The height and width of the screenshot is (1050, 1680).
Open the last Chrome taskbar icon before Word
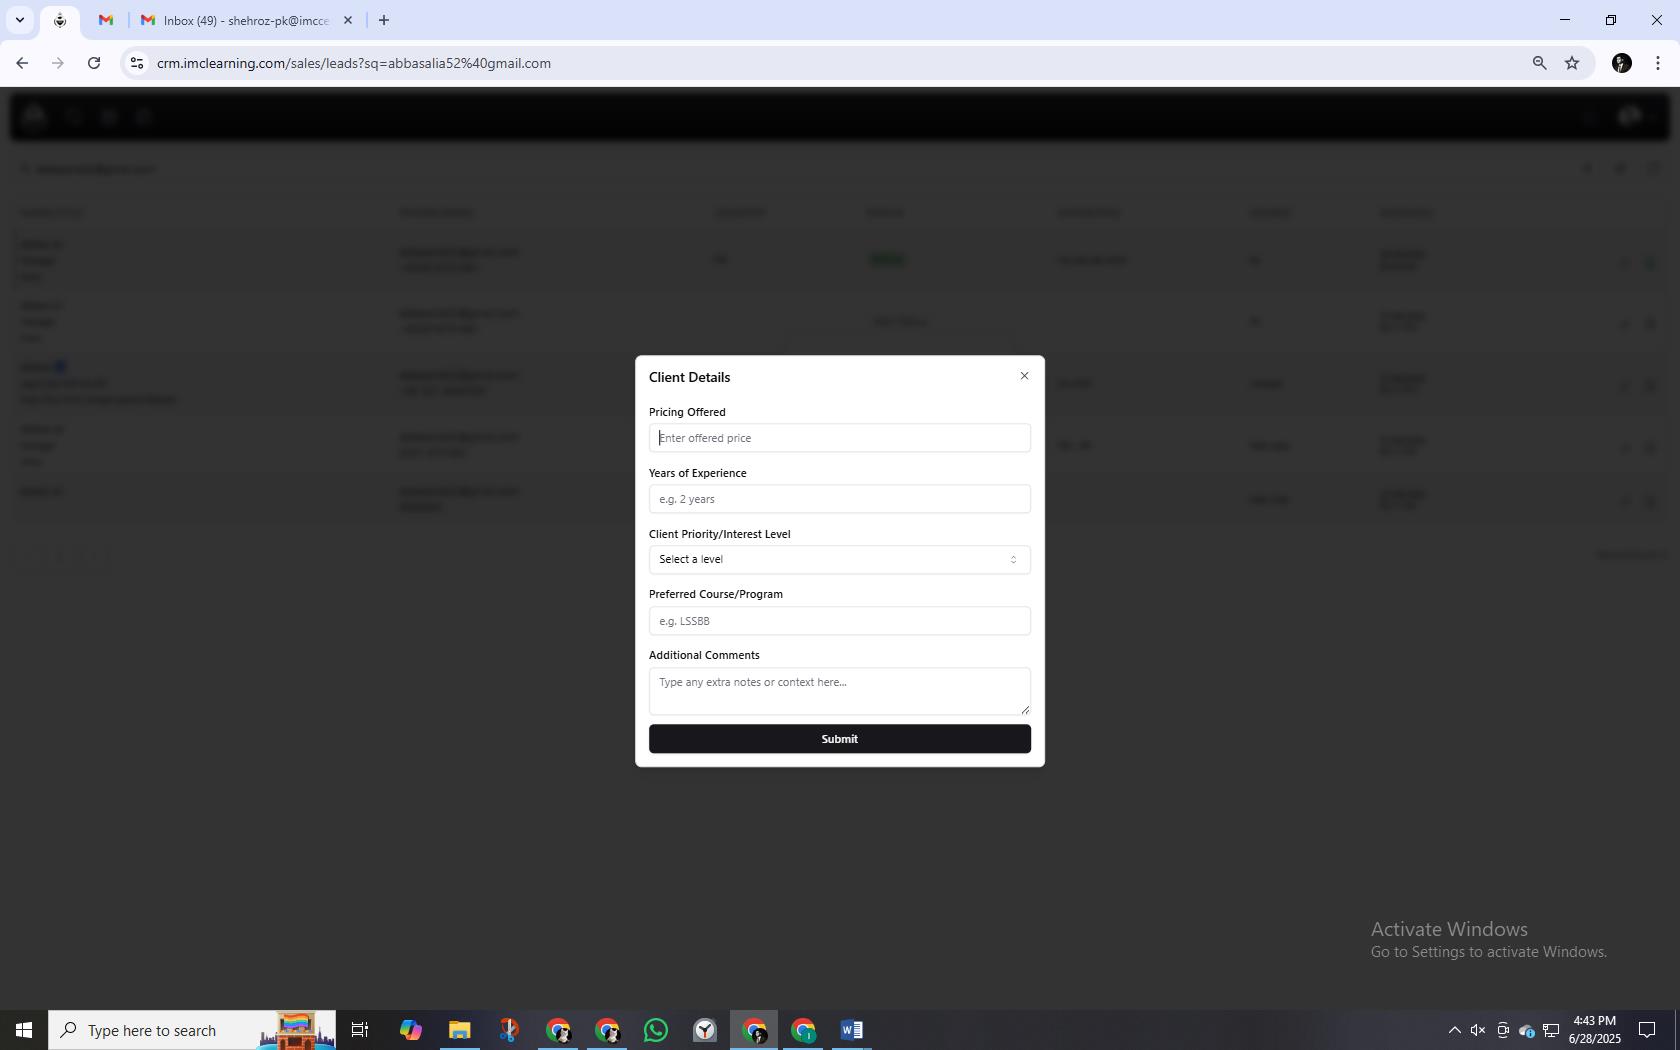(803, 1030)
